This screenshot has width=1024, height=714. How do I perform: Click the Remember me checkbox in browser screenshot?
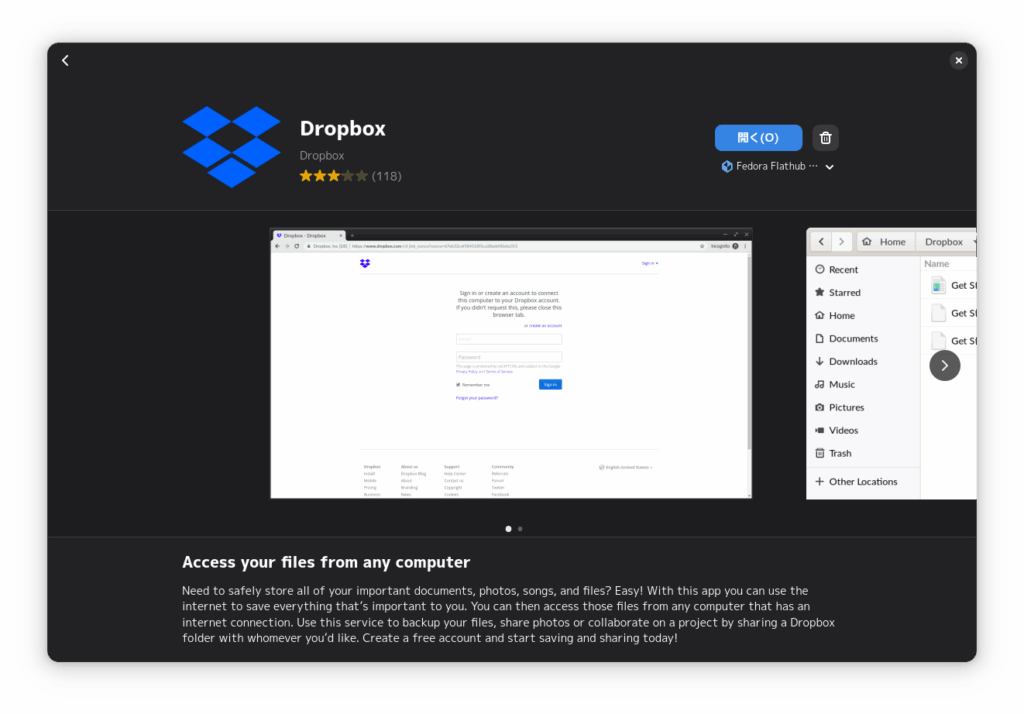(458, 385)
